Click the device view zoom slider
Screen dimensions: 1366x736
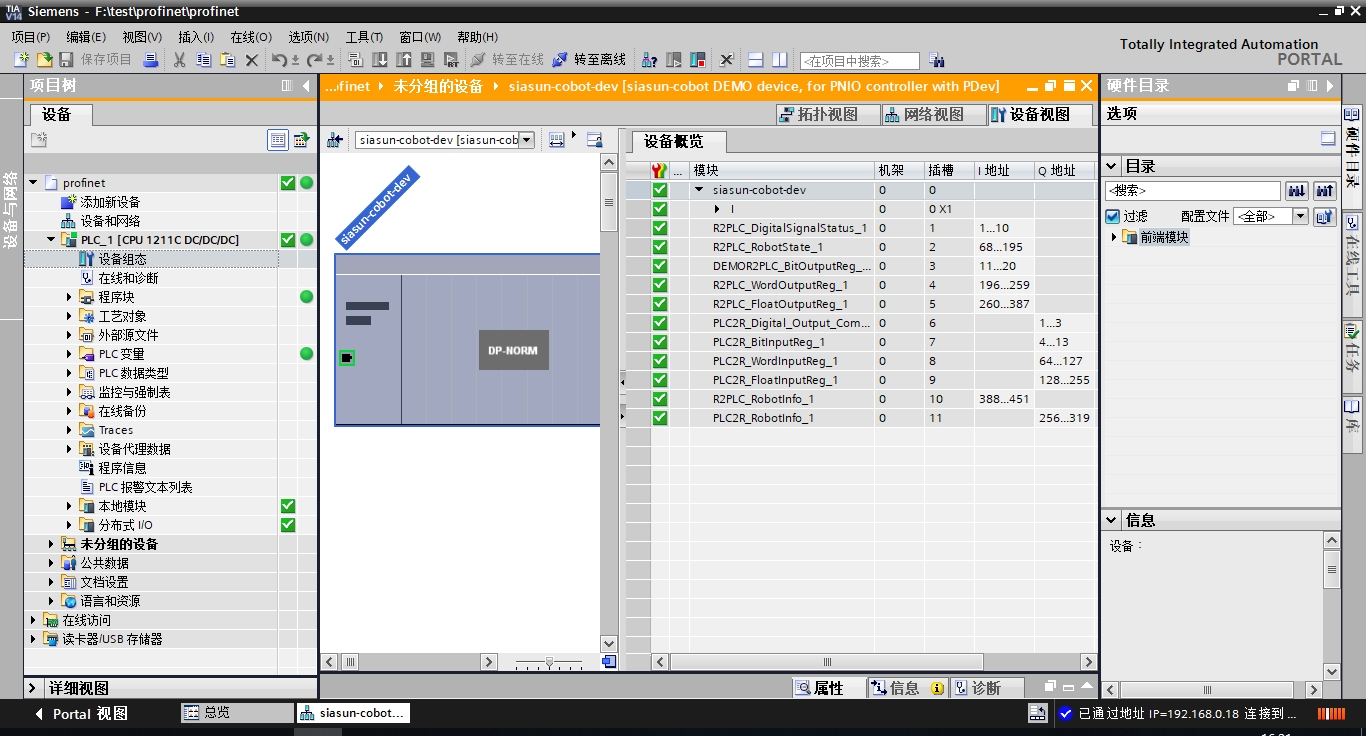pos(549,662)
